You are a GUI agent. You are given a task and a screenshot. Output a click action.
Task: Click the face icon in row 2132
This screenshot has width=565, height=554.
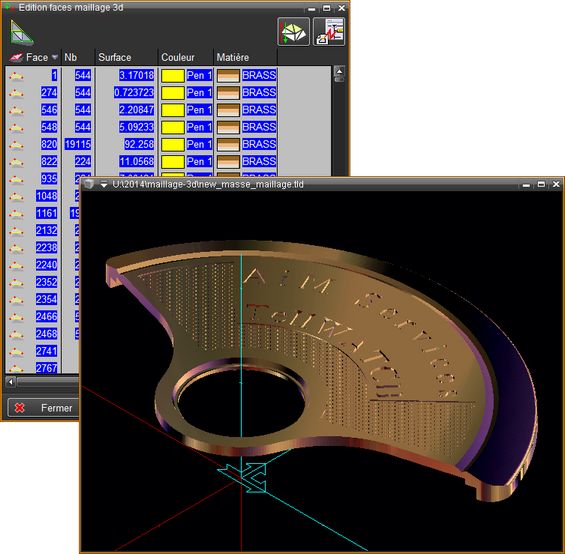coord(16,231)
